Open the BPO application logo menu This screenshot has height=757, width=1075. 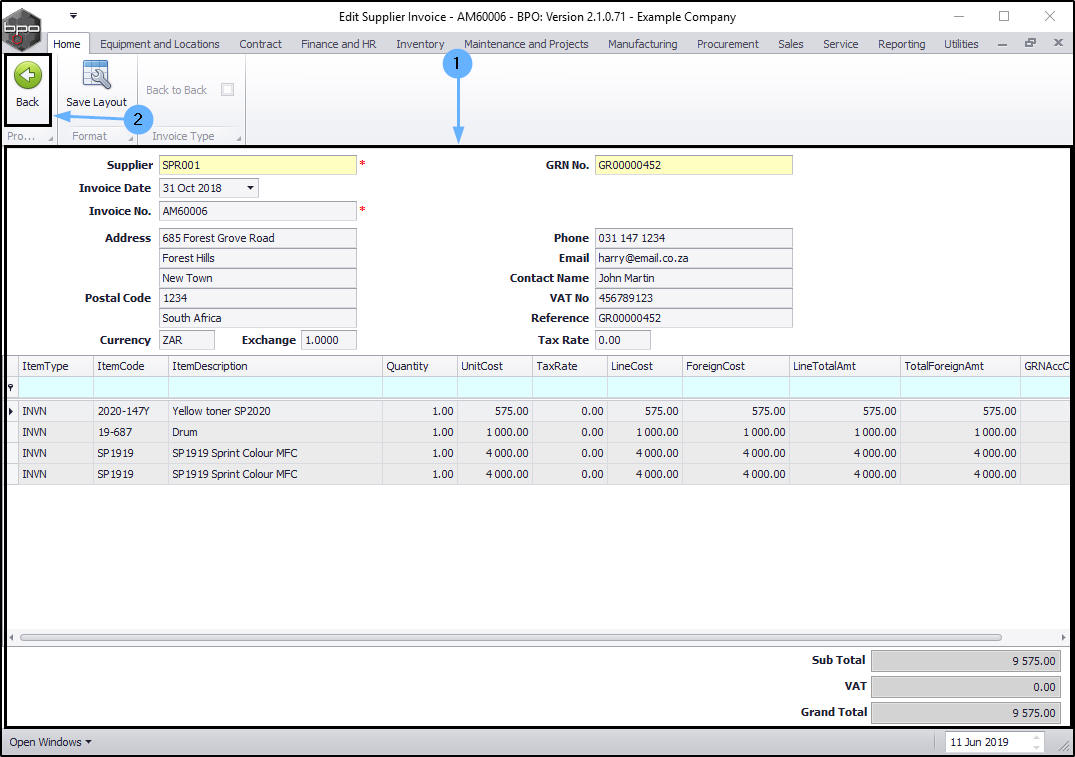click(23, 30)
